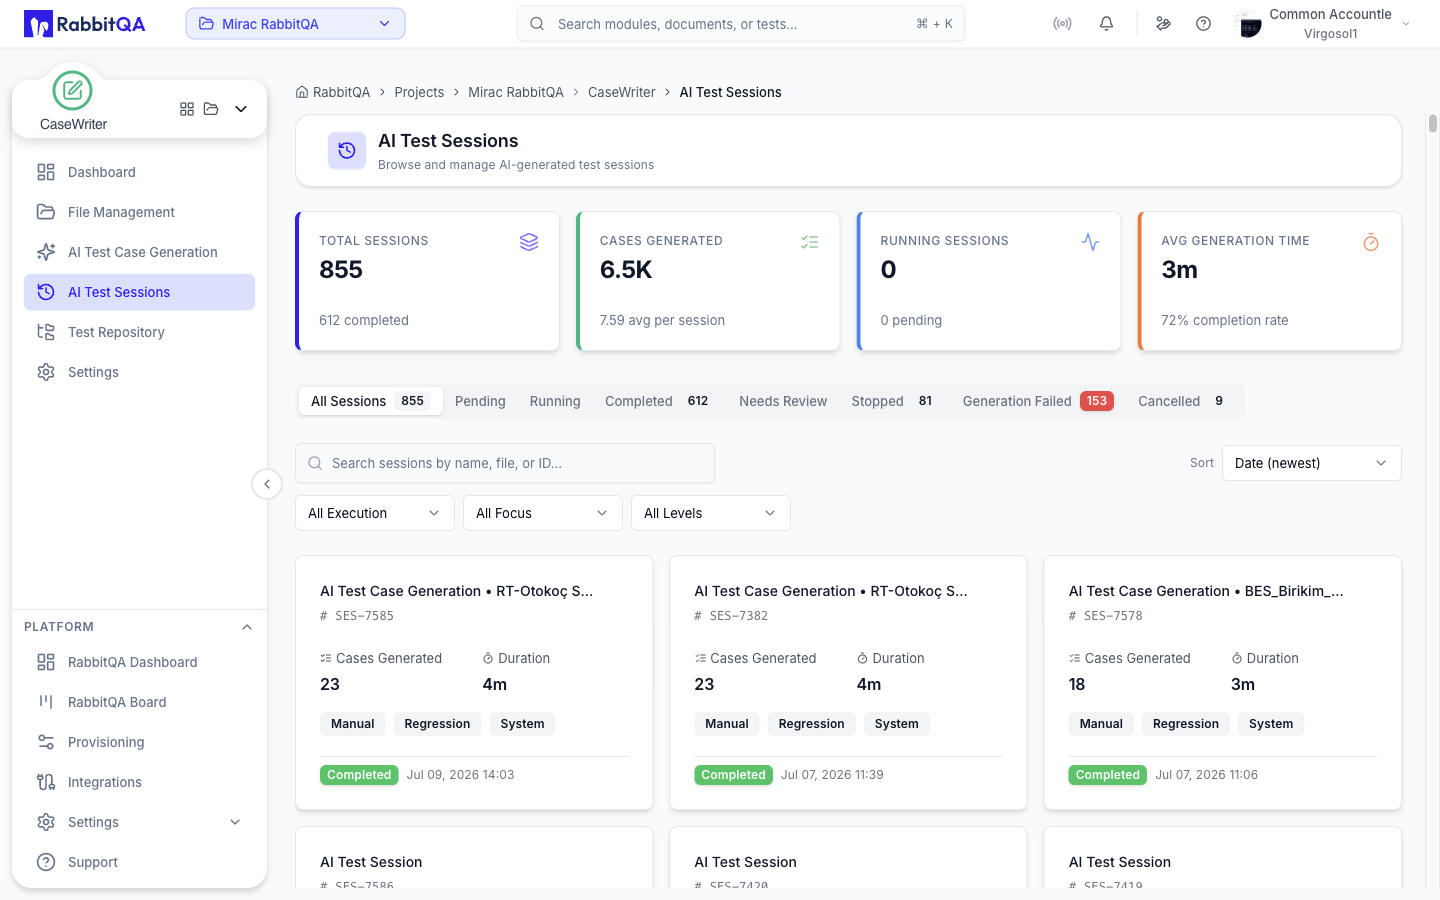Click the File Management folder icon

pyautogui.click(x=46, y=212)
